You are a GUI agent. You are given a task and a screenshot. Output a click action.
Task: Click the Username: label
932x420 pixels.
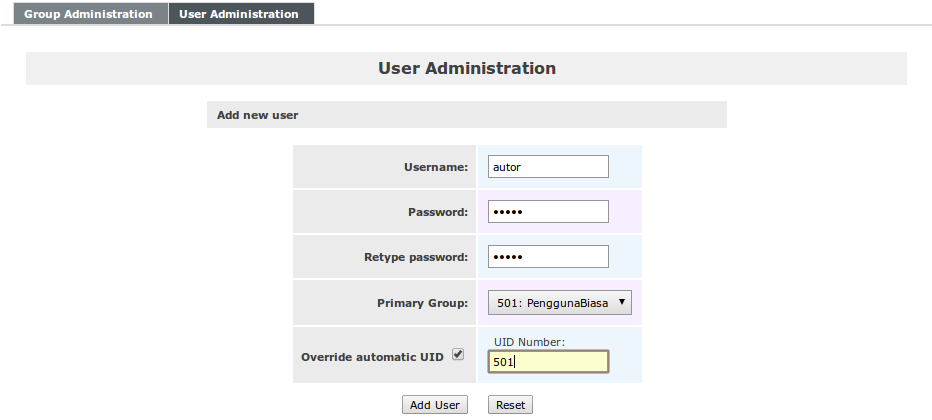pos(435,167)
